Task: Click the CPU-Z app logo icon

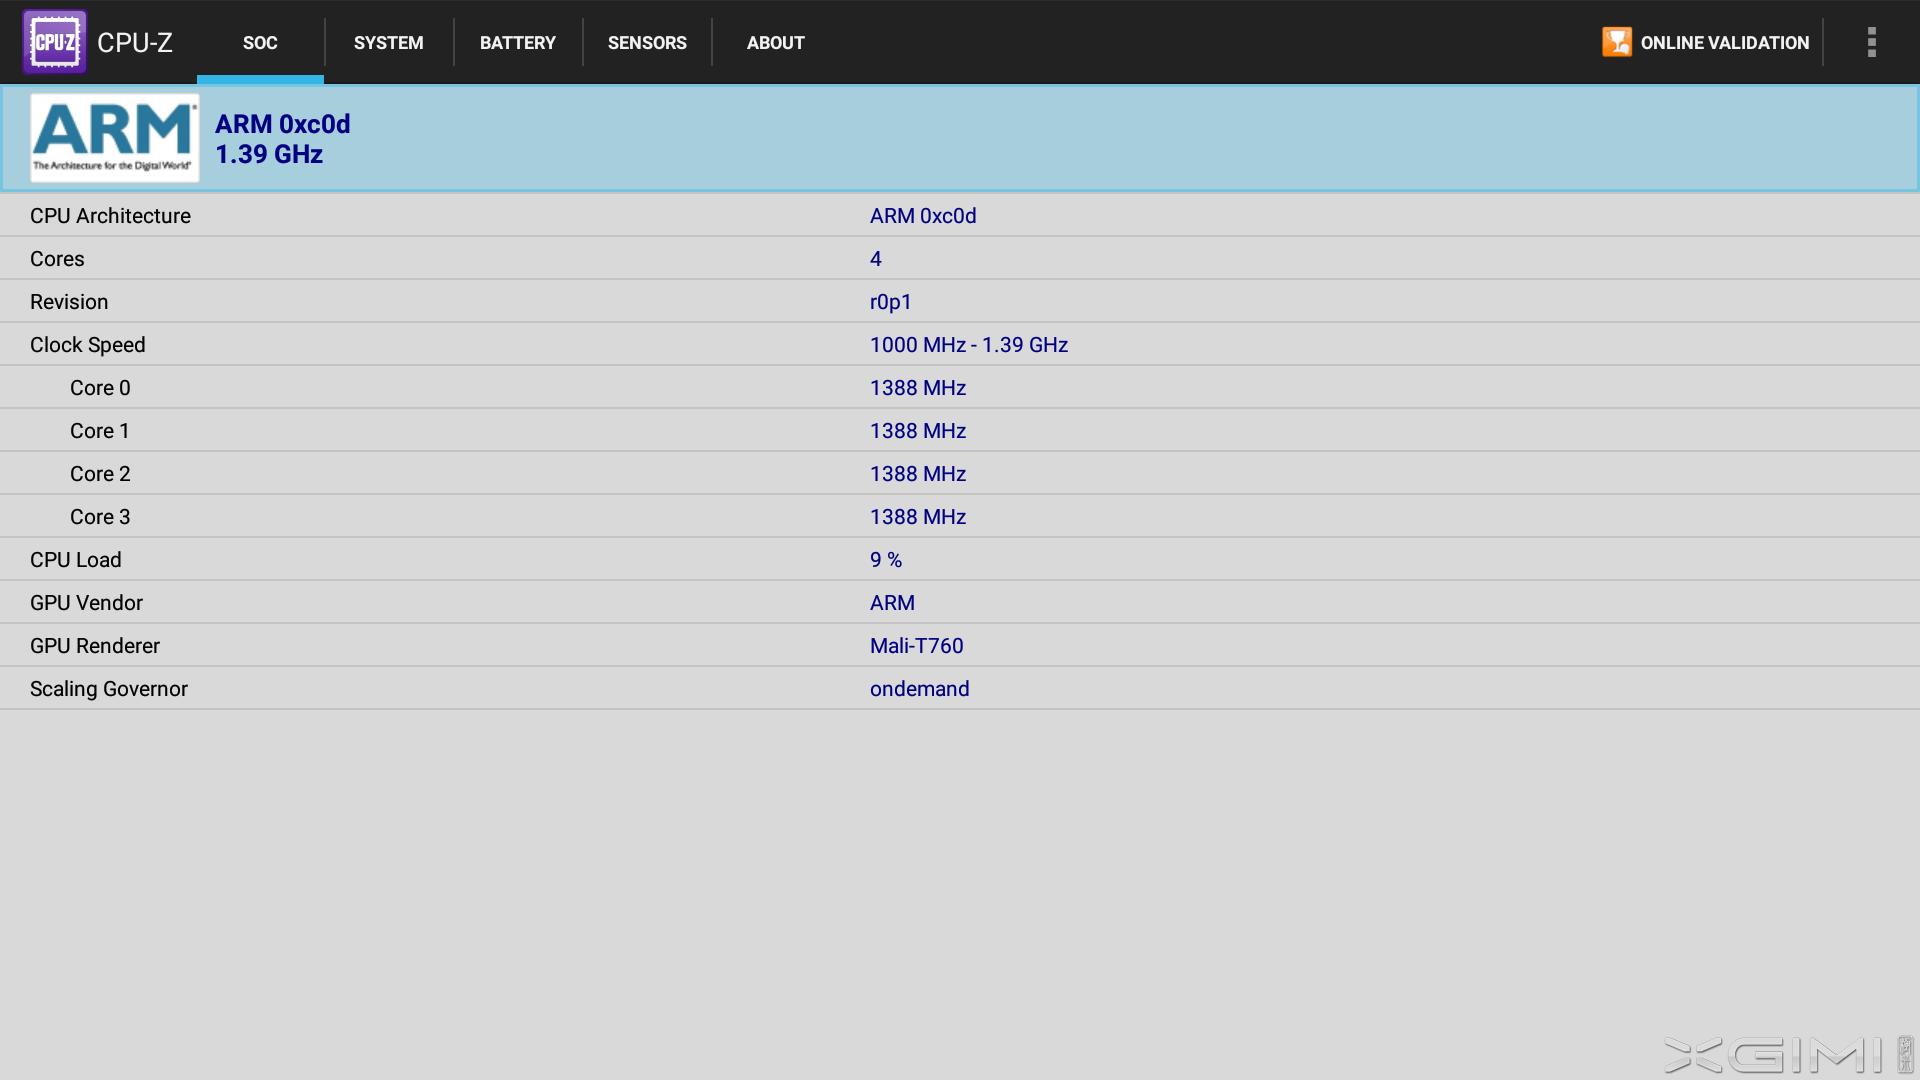Action: click(54, 42)
